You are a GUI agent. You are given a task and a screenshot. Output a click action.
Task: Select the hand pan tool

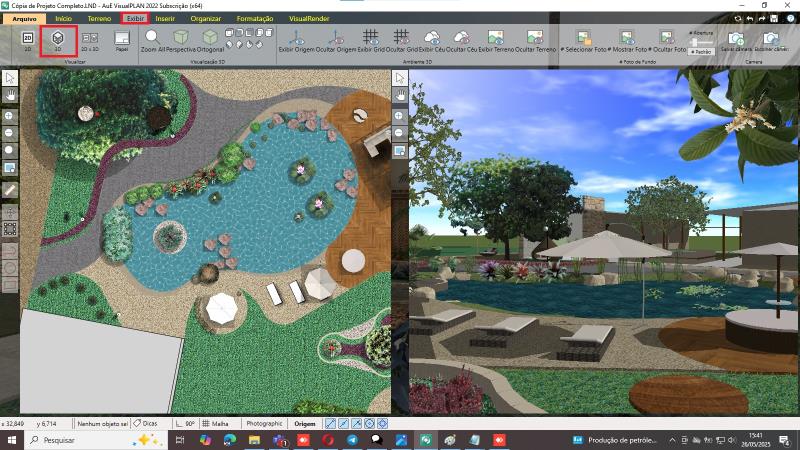coord(10,95)
